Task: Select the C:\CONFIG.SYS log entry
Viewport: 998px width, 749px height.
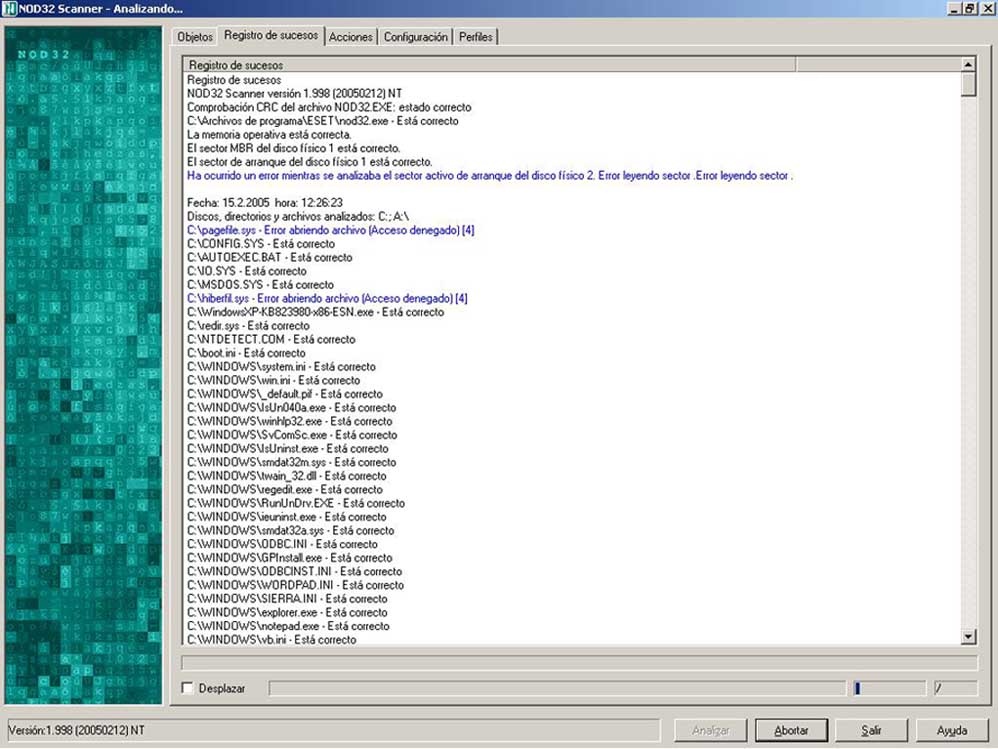Action: [261, 244]
